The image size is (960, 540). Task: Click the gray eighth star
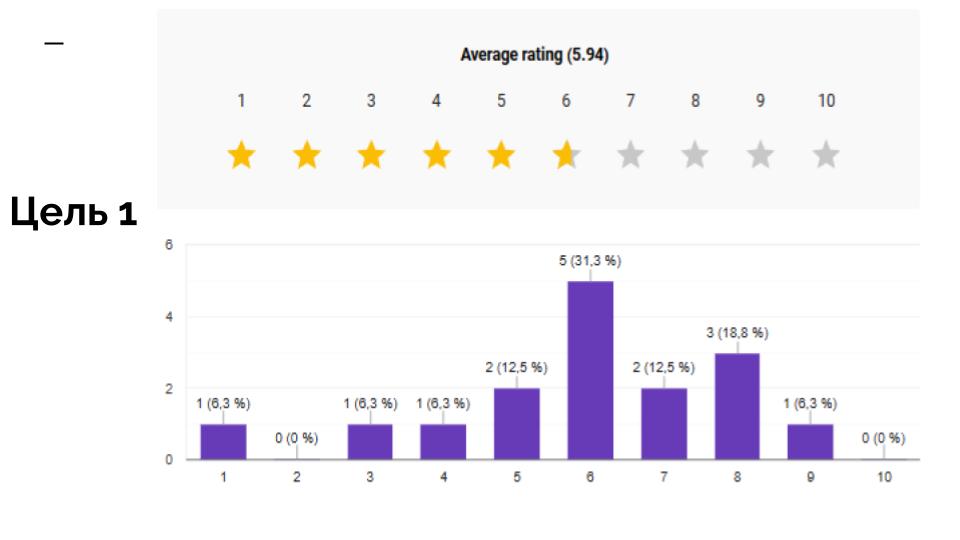coord(695,155)
